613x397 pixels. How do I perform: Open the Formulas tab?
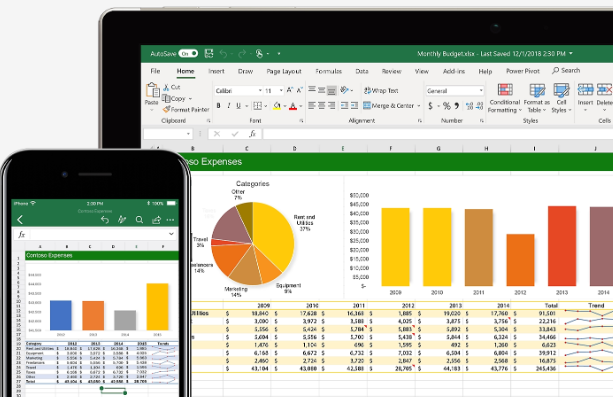coord(328,71)
